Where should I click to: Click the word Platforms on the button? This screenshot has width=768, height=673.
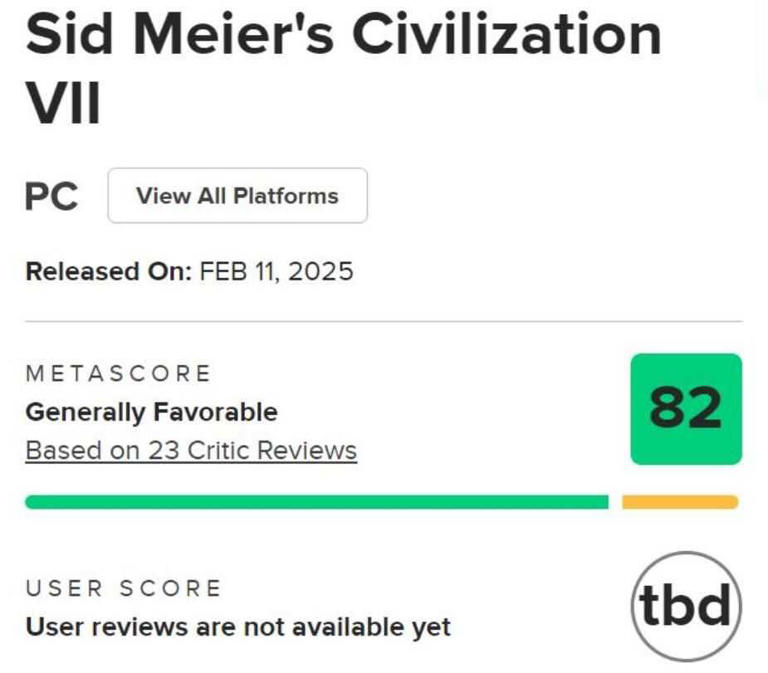point(287,196)
